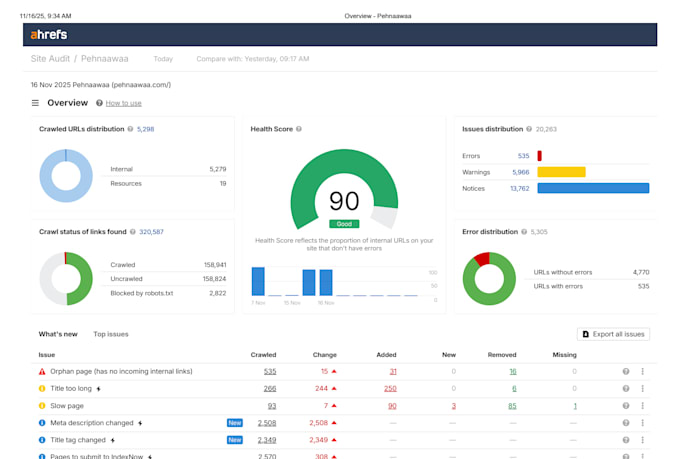Click the Crawled URLs distribution donut chart
The width and height of the screenshot is (680, 459).
[66, 176]
